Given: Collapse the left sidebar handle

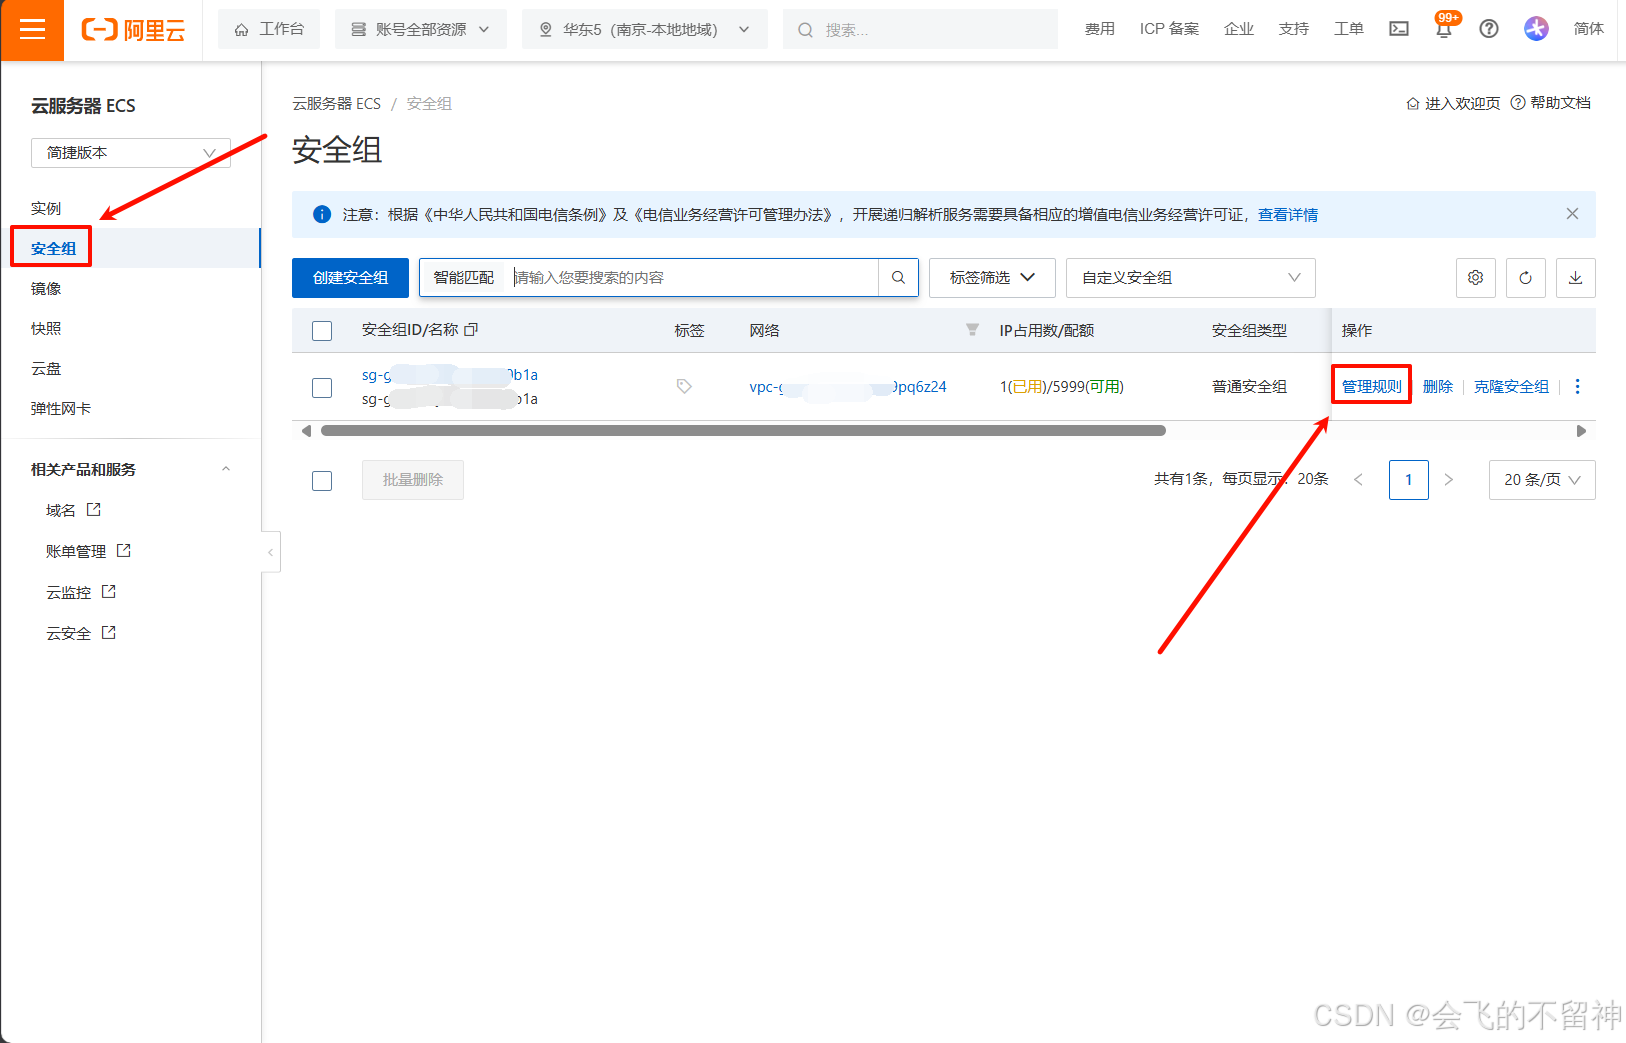Looking at the screenshot, I should click(x=271, y=552).
